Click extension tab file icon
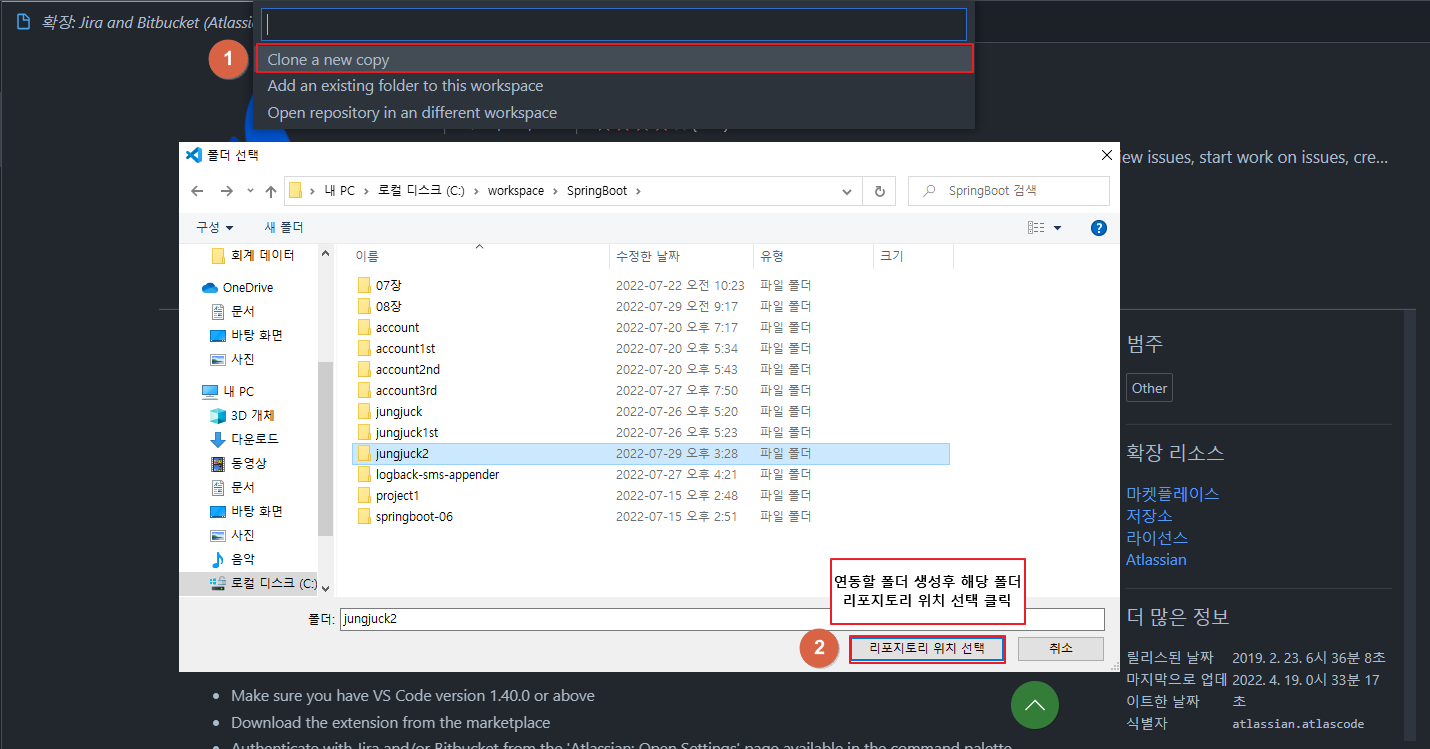This screenshot has height=749, width=1430. (x=24, y=21)
